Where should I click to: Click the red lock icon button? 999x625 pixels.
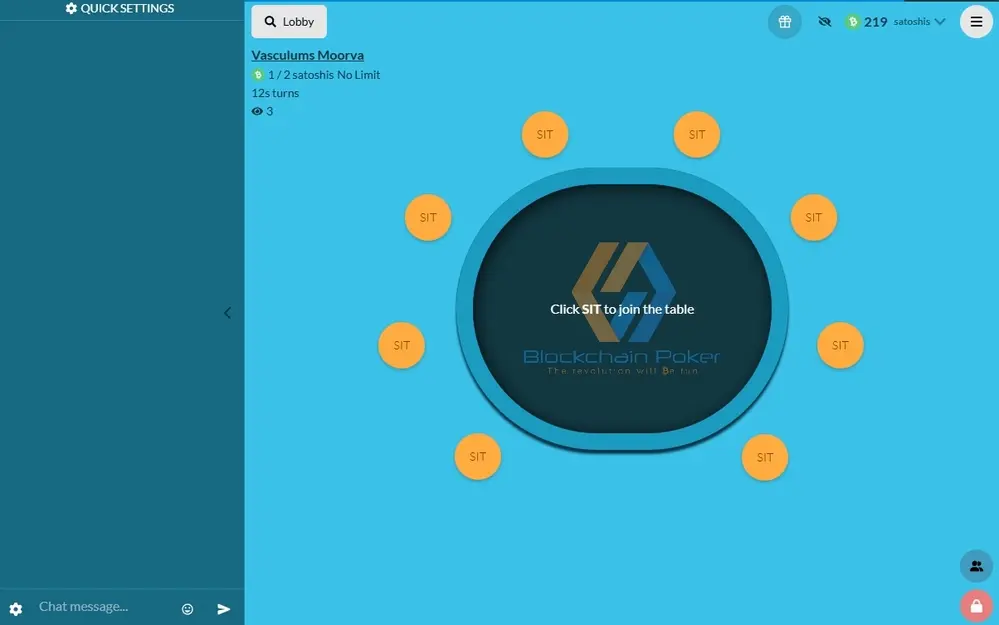coord(976,606)
